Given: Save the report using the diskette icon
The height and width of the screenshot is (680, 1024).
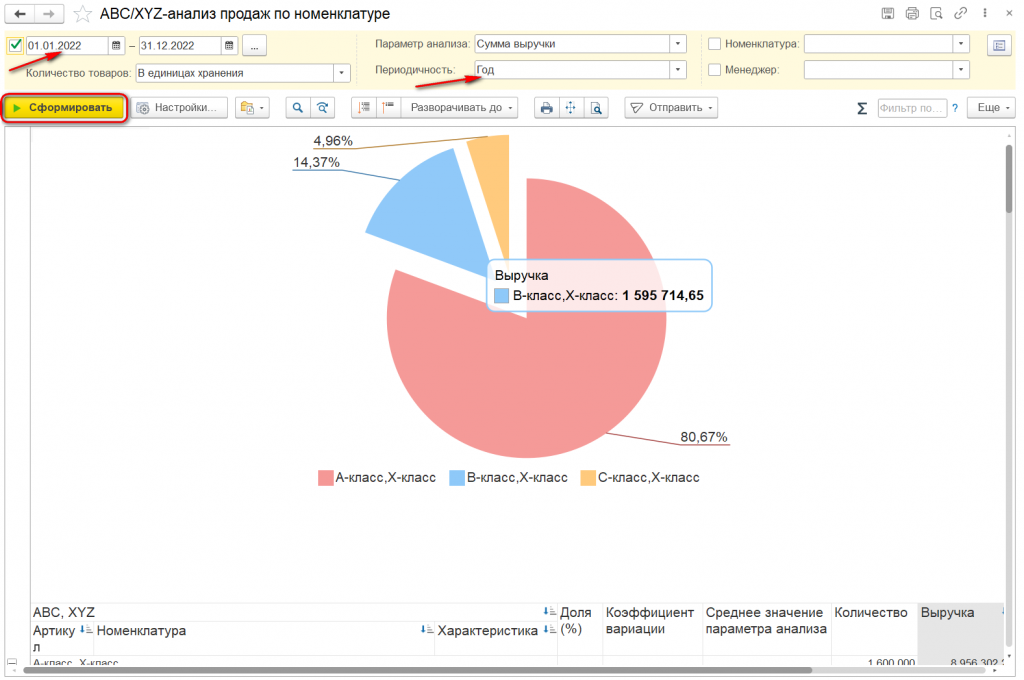Looking at the screenshot, I should [x=888, y=13].
